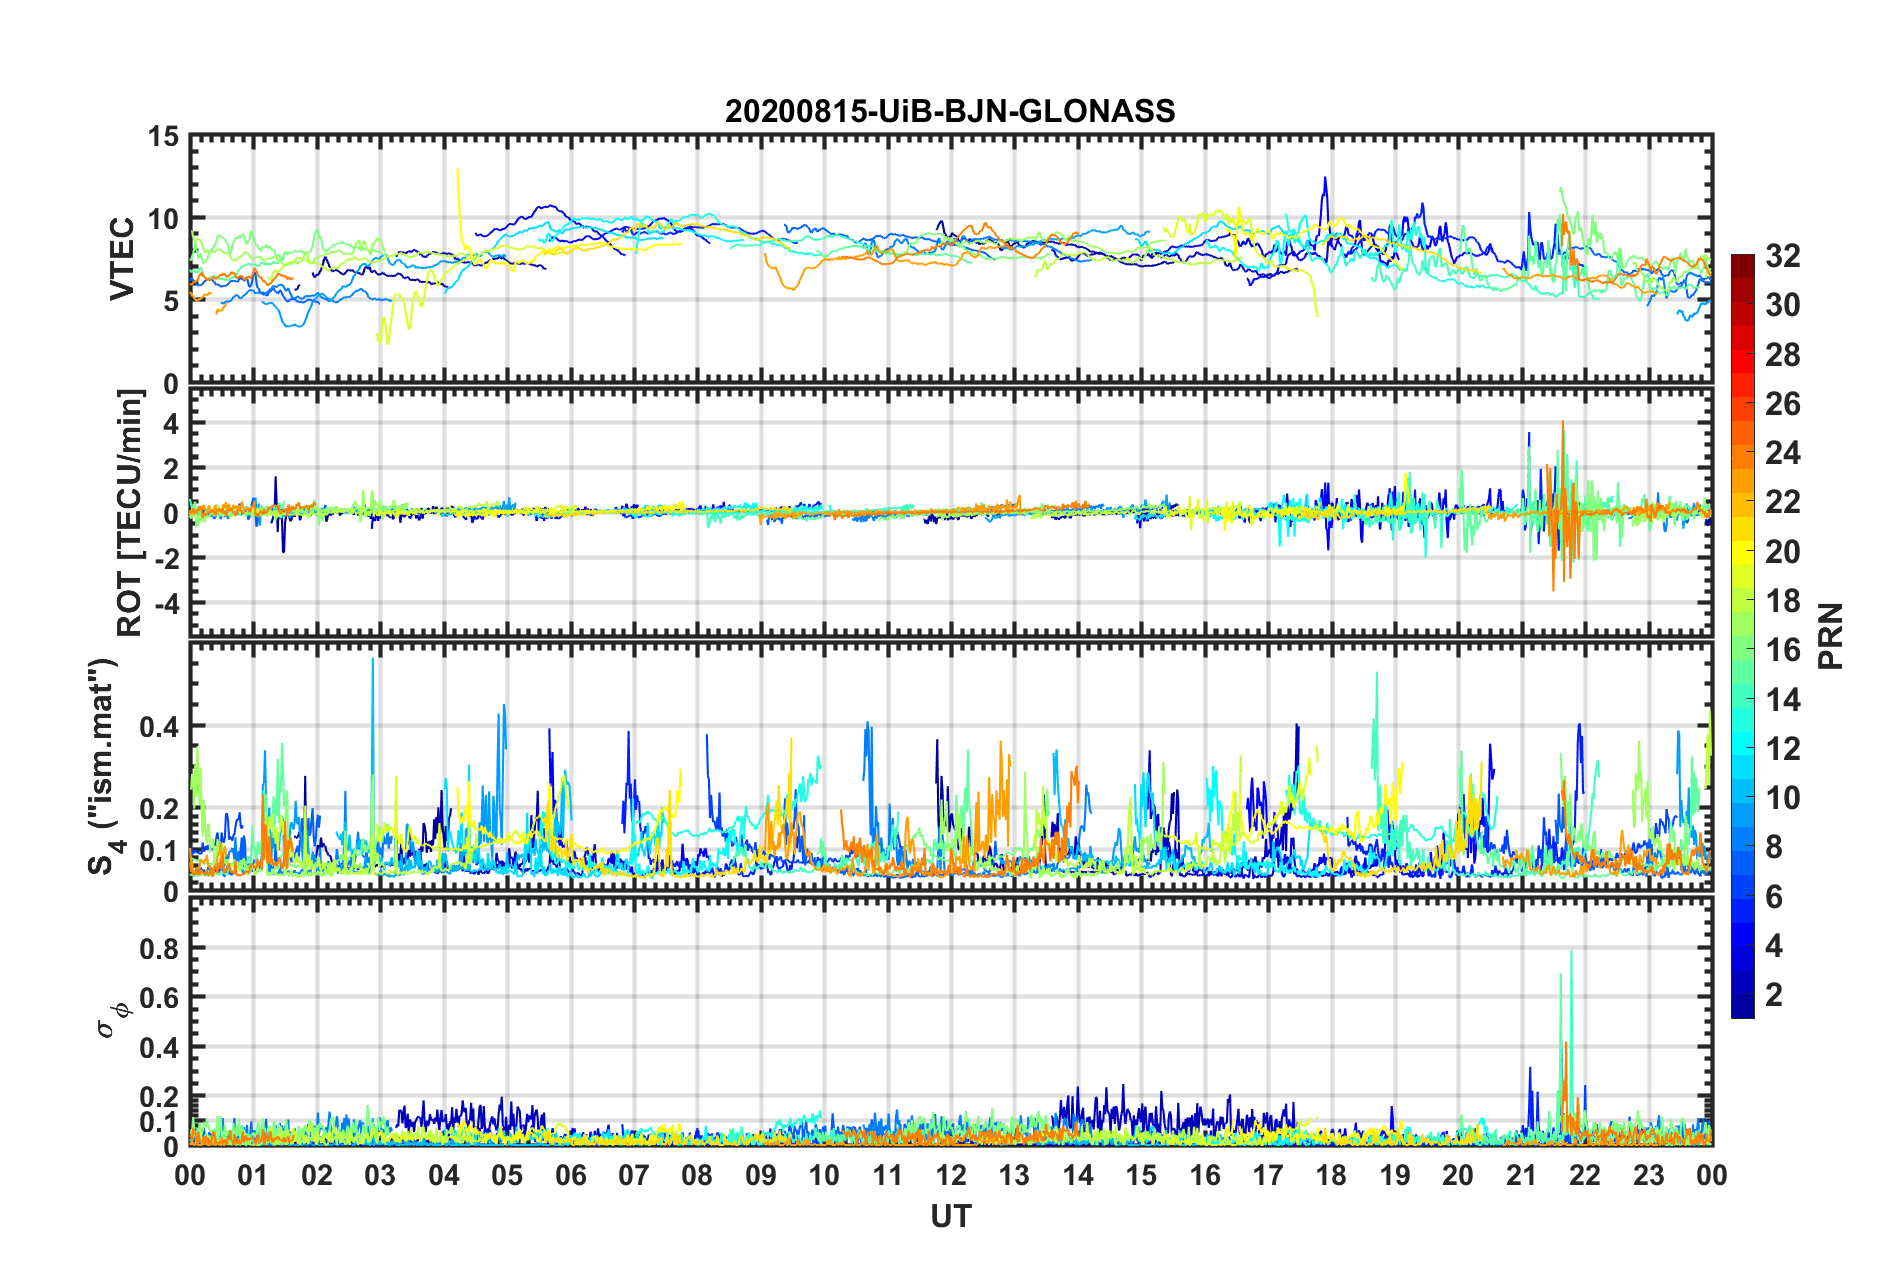Click VTEC axis tick label 5
This screenshot has width=1902, height=1272.
(x=170, y=301)
